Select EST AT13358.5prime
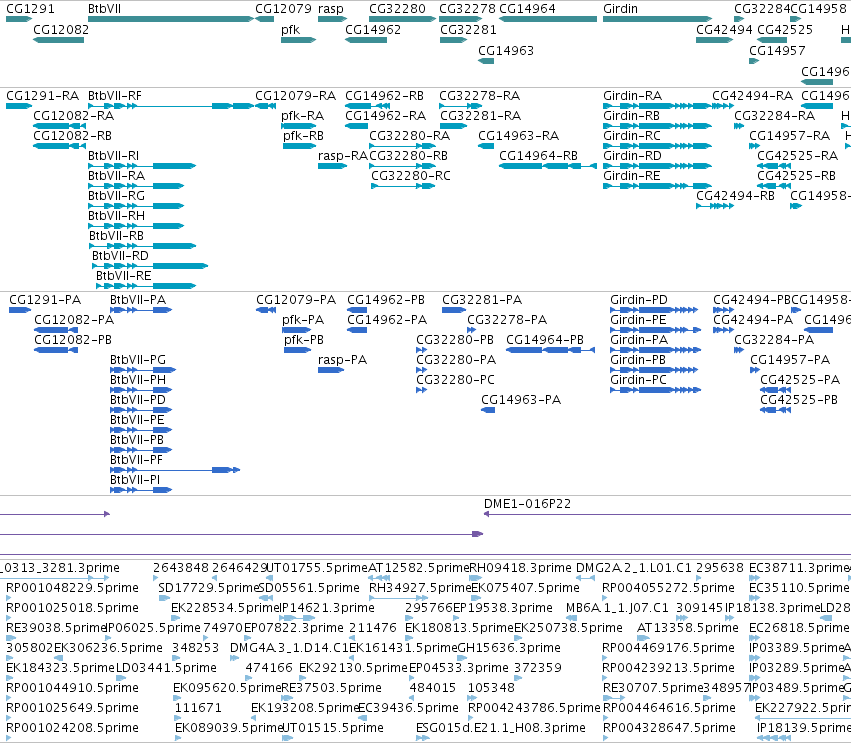Viewport: 851px width, 743px height. 688,627
